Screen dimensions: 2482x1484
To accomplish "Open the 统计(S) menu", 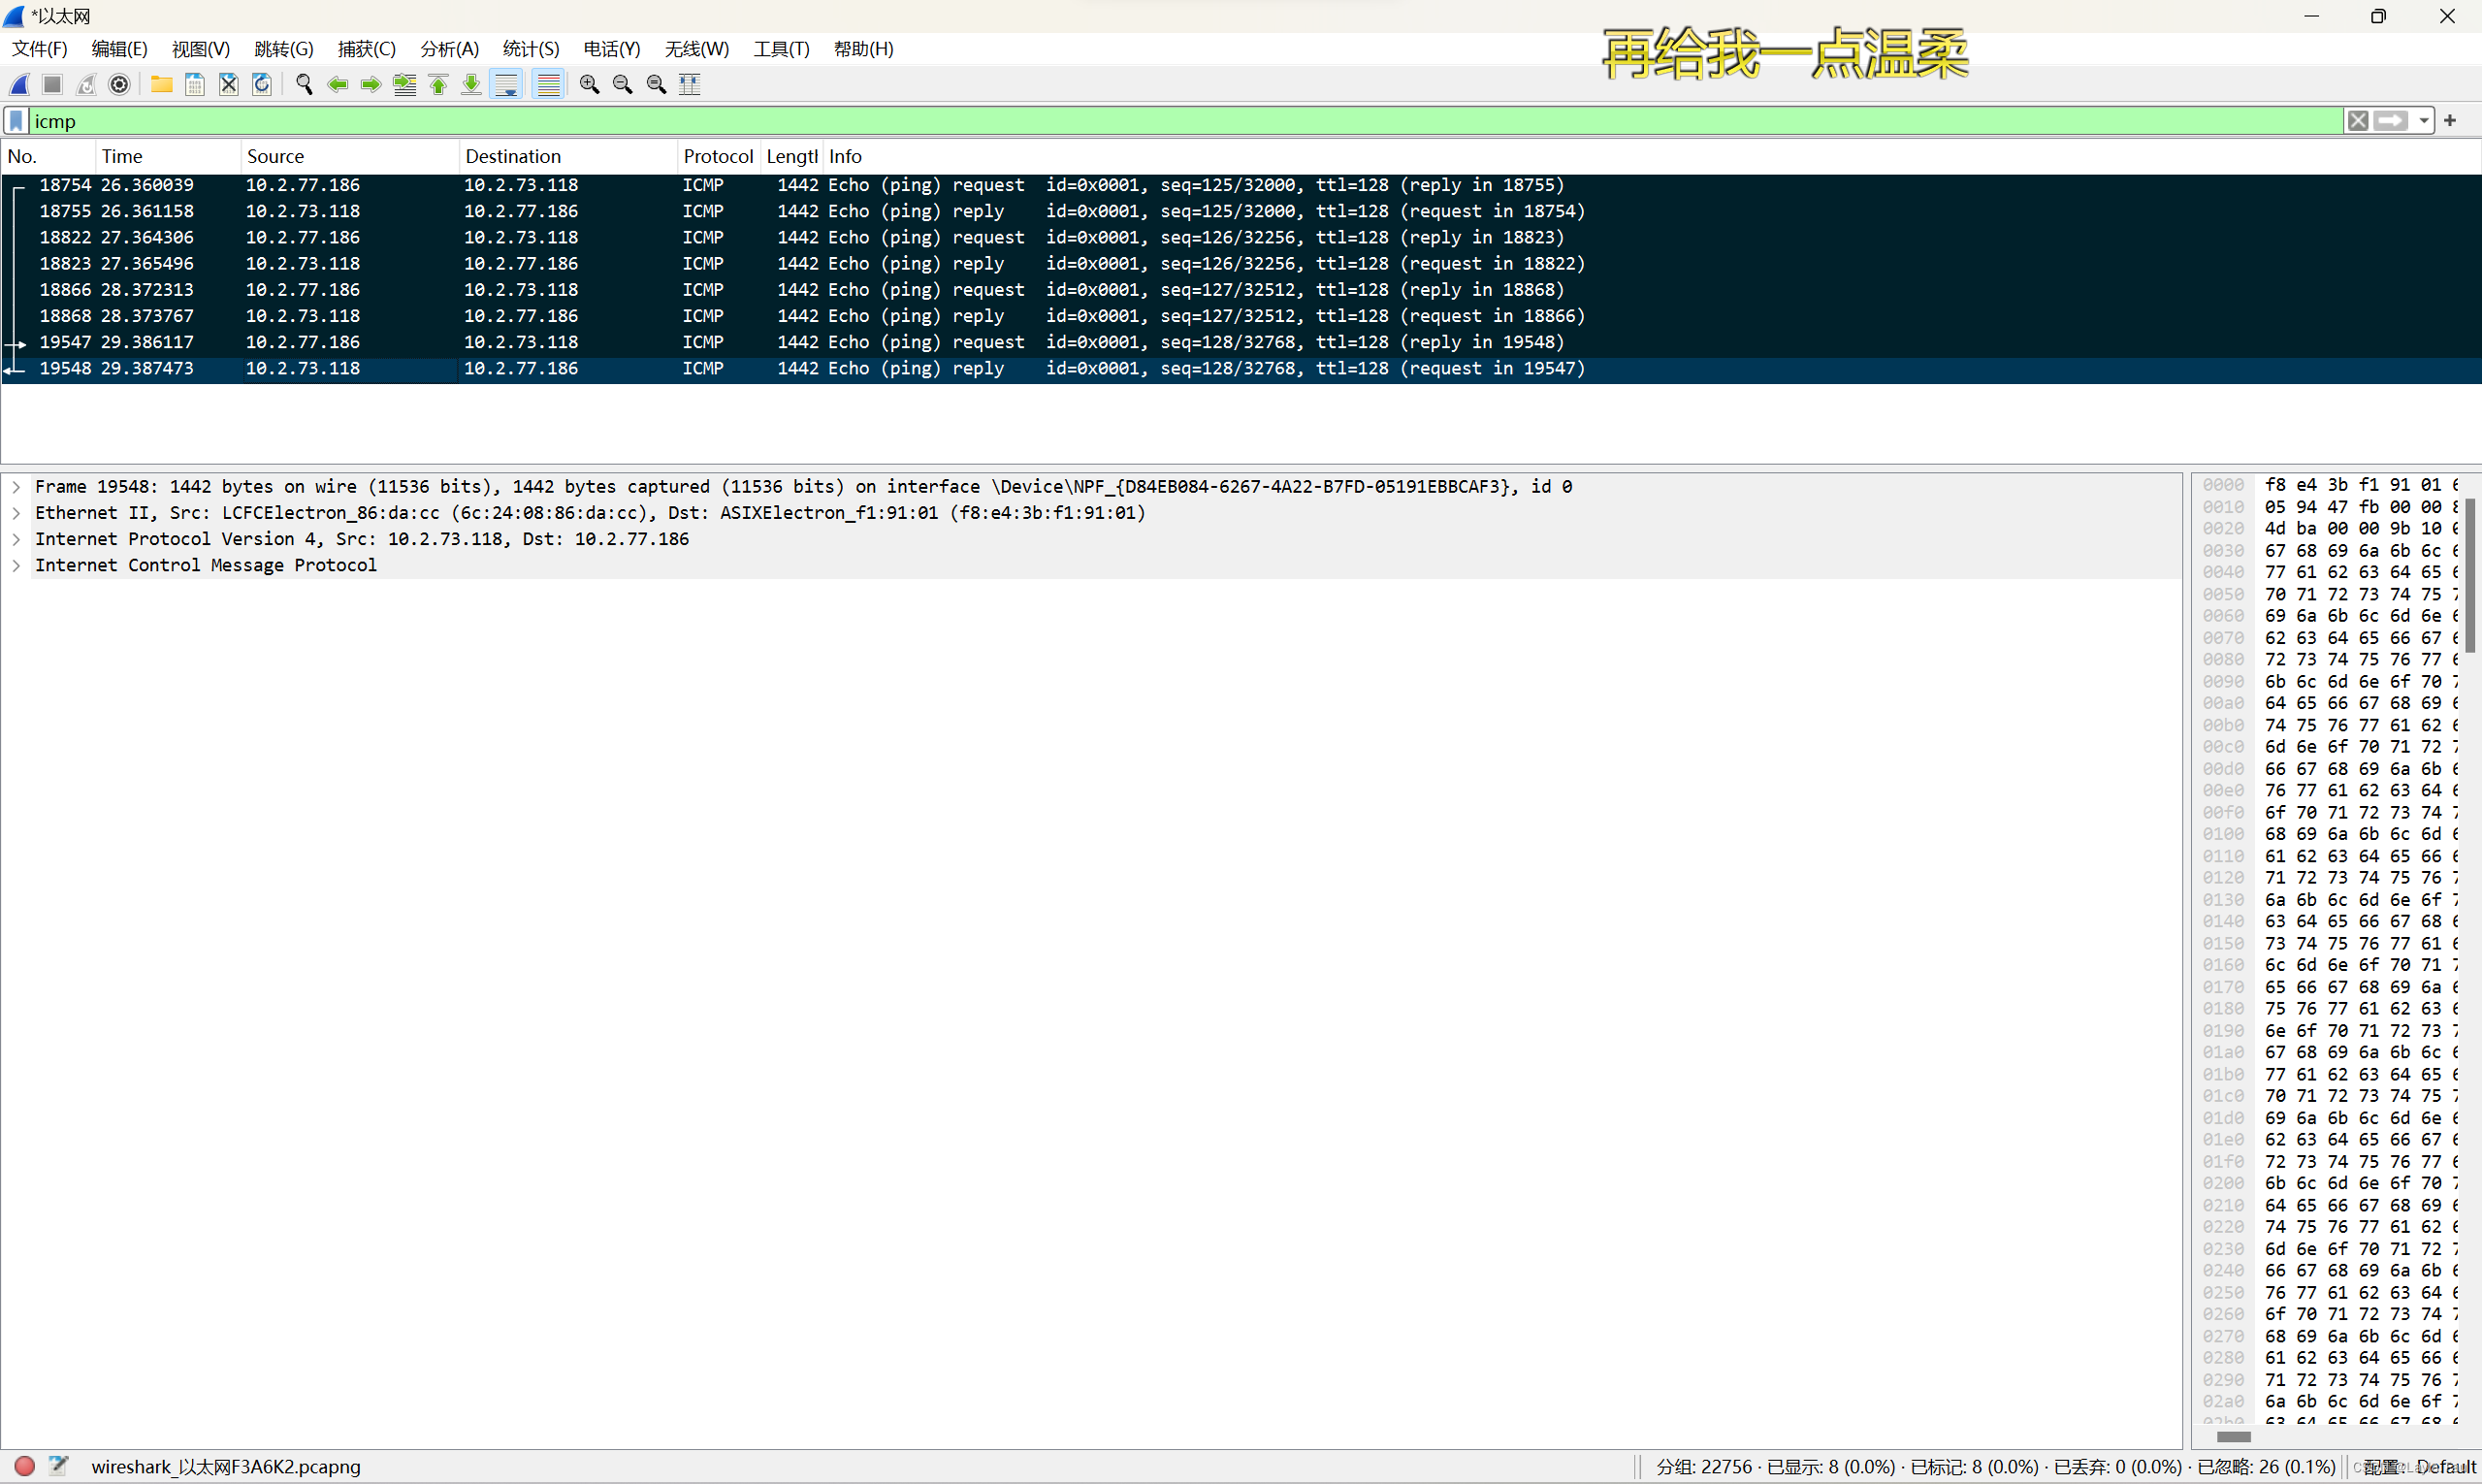I will 531,49.
